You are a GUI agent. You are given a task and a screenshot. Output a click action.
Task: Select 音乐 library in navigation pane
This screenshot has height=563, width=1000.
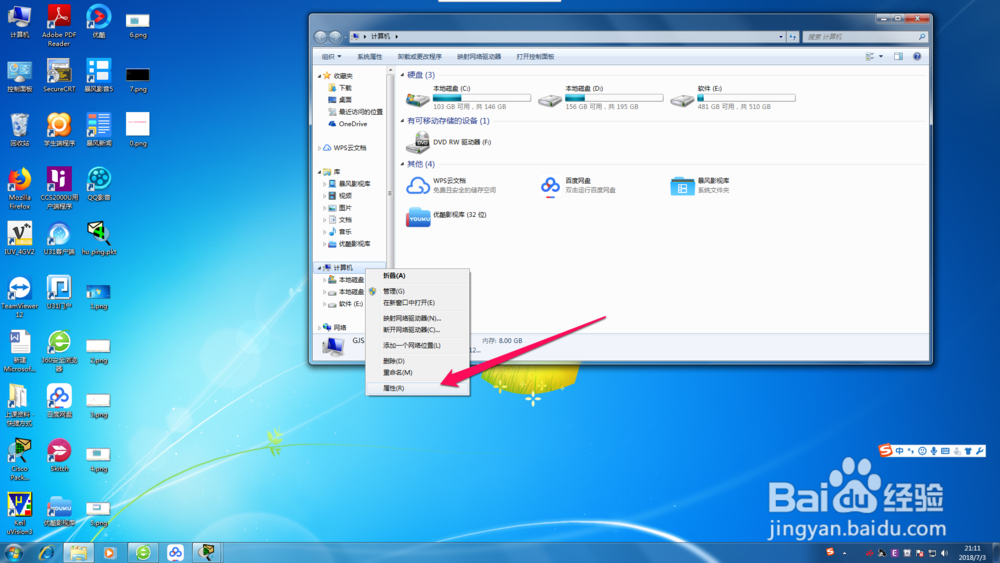(x=340, y=232)
